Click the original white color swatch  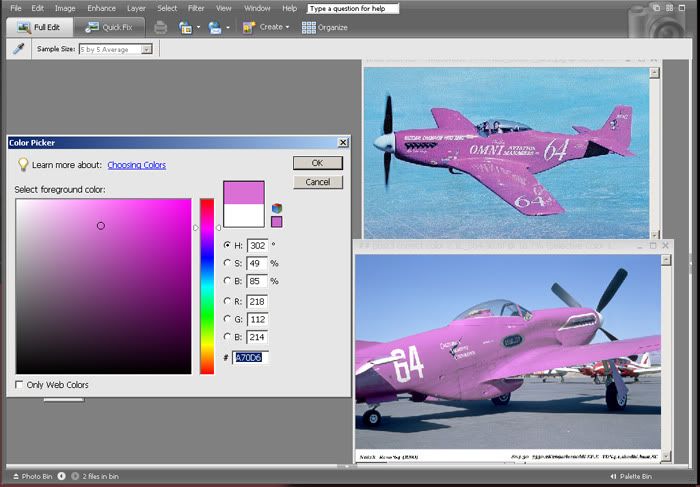244,216
